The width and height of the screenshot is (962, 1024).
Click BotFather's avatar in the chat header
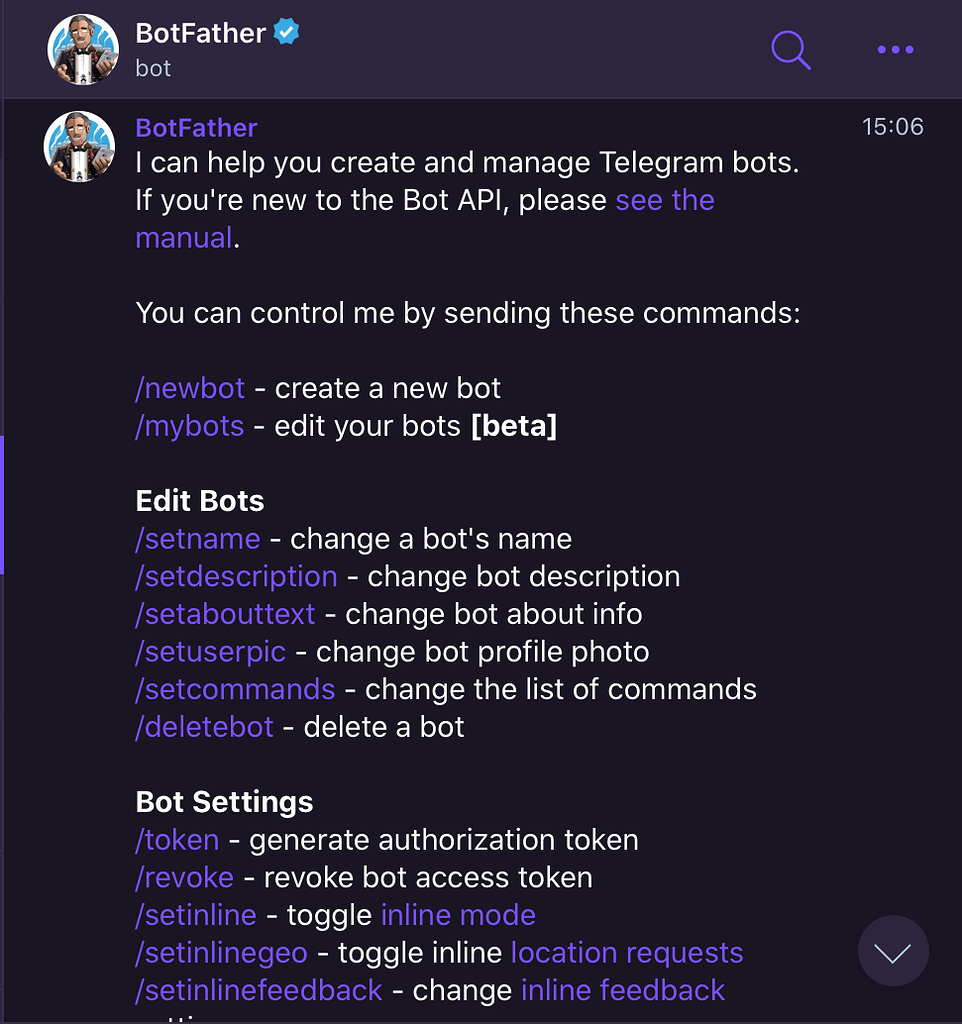coord(83,49)
